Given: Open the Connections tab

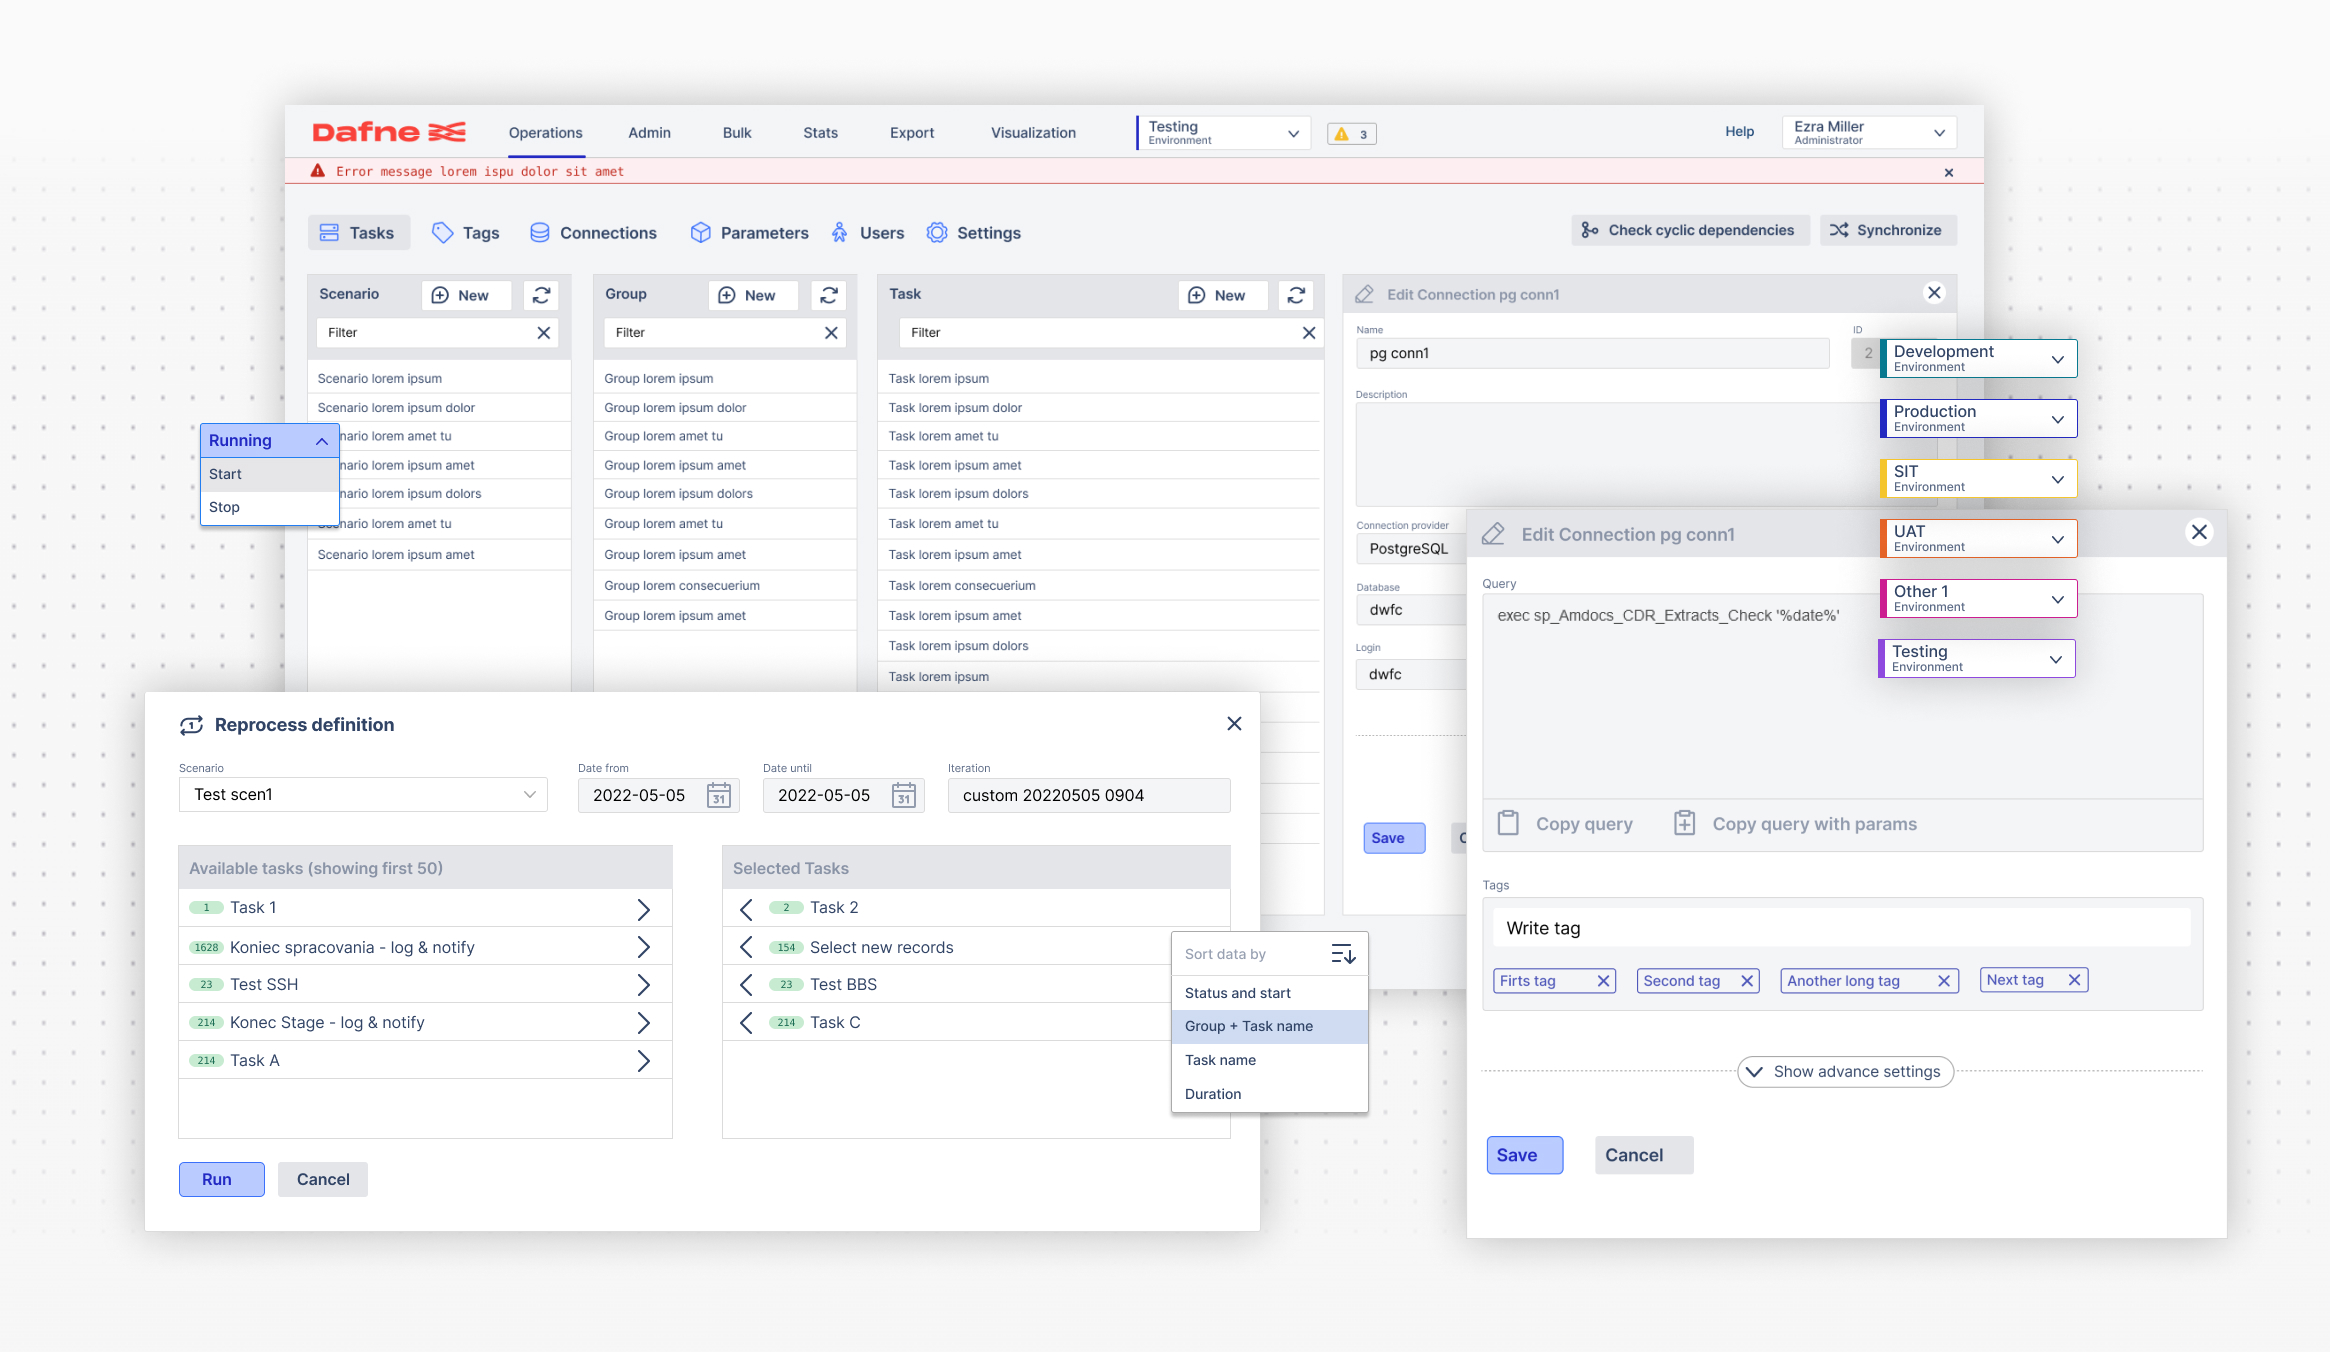Looking at the screenshot, I should (593, 233).
